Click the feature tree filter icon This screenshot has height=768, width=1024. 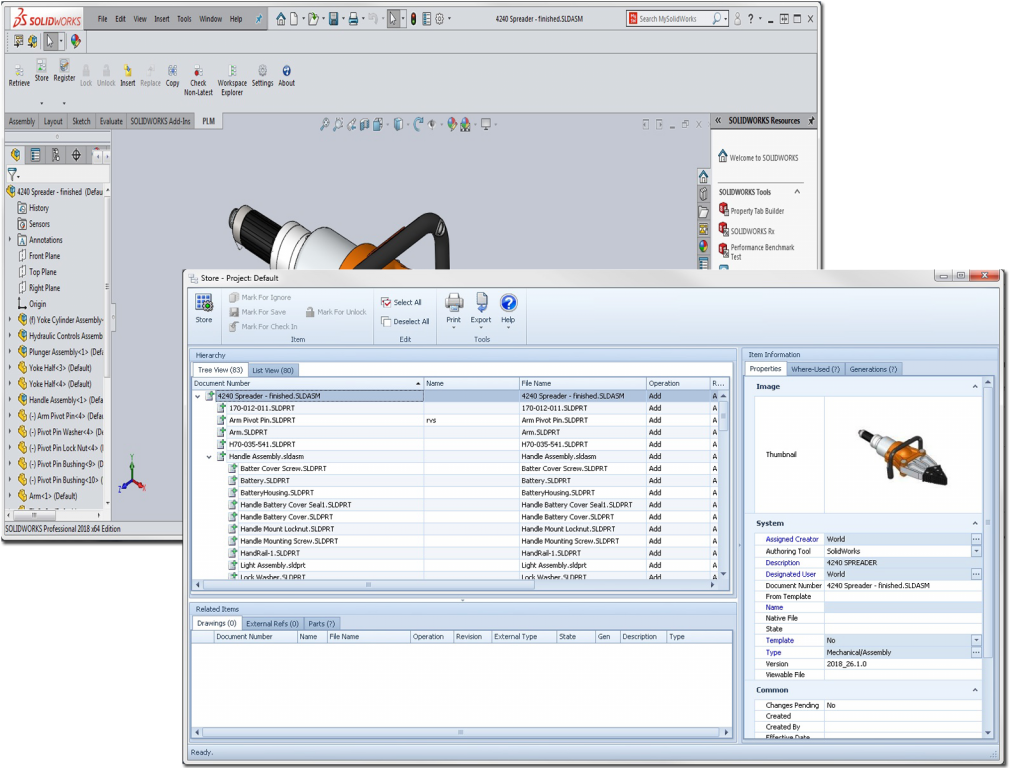(x=12, y=174)
